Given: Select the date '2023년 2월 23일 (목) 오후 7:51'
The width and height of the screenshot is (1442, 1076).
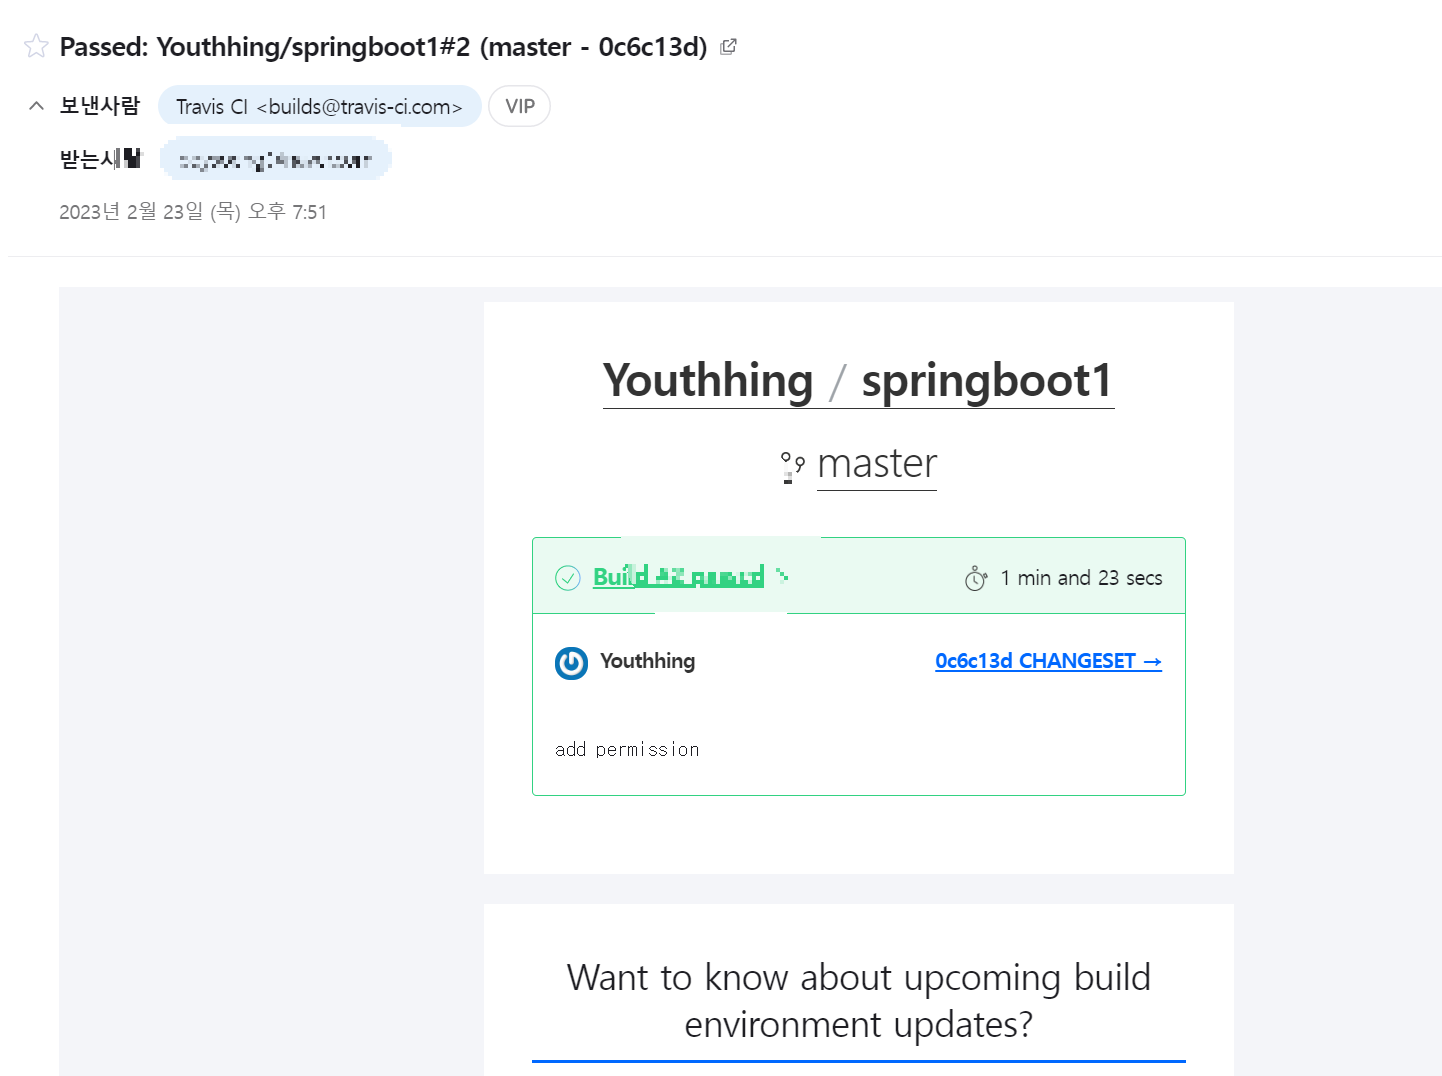Looking at the screenshot, I should (193, 211).
